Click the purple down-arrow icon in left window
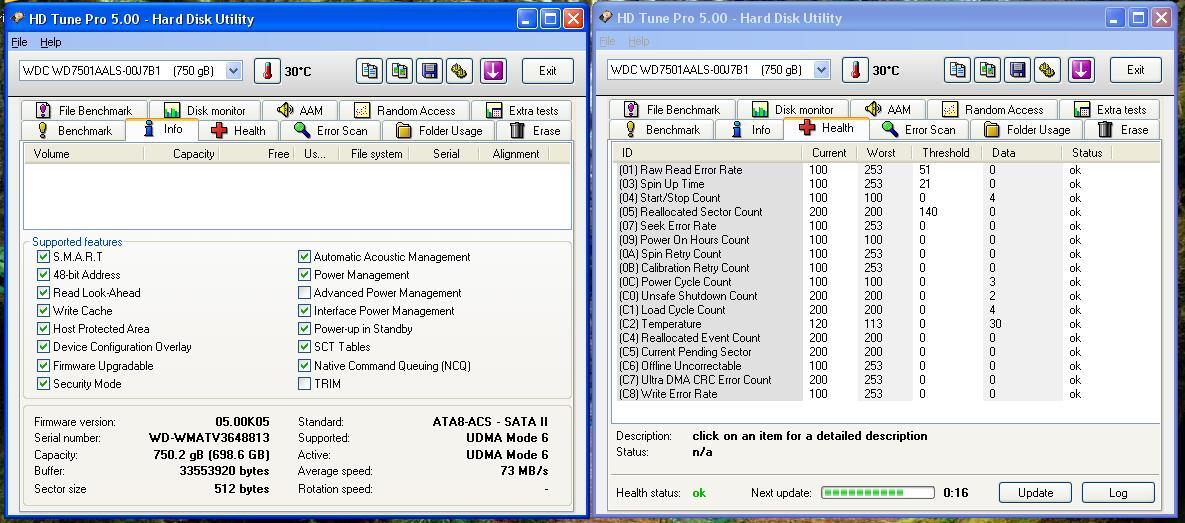This screenshot has height=523, width=1185. pos(493,71)
